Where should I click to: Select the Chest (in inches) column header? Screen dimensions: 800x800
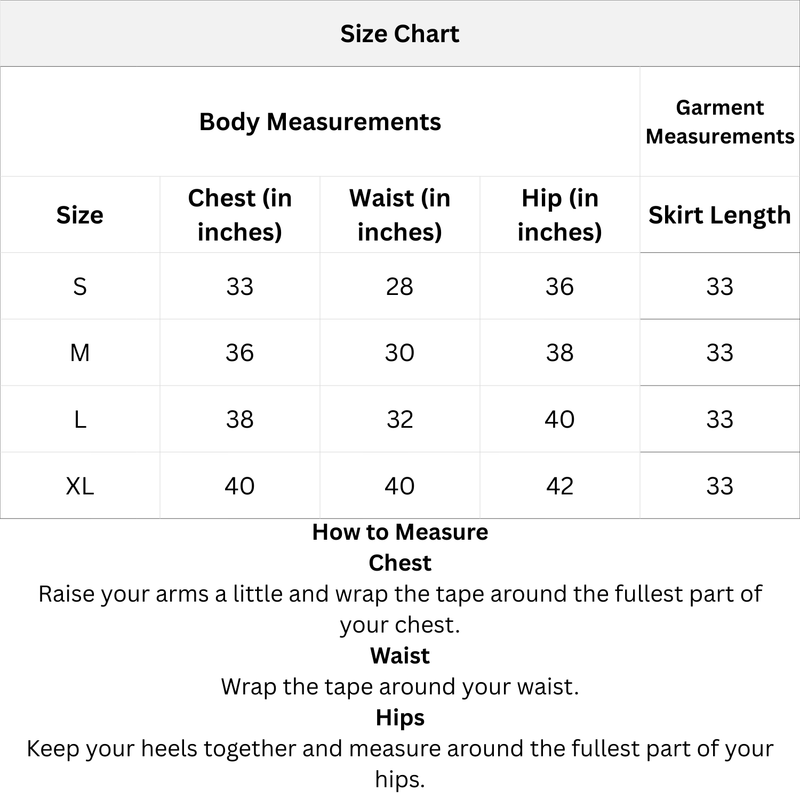coord(240,215)
